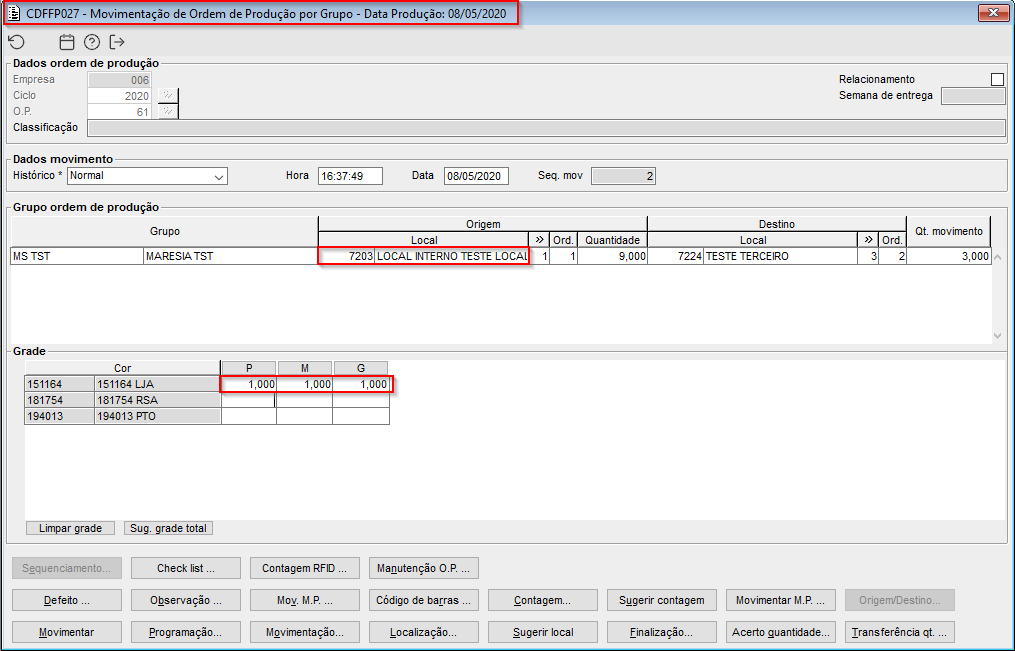Open the calendar toolbar icon
This screenshot has height=651, width=1015.
(67, 42)
